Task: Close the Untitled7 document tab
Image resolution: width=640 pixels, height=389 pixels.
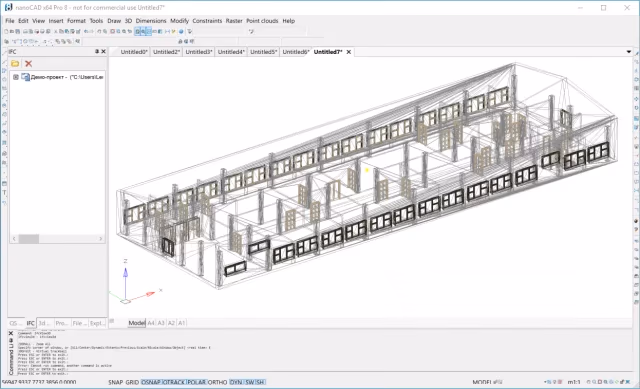Action: 349,52
